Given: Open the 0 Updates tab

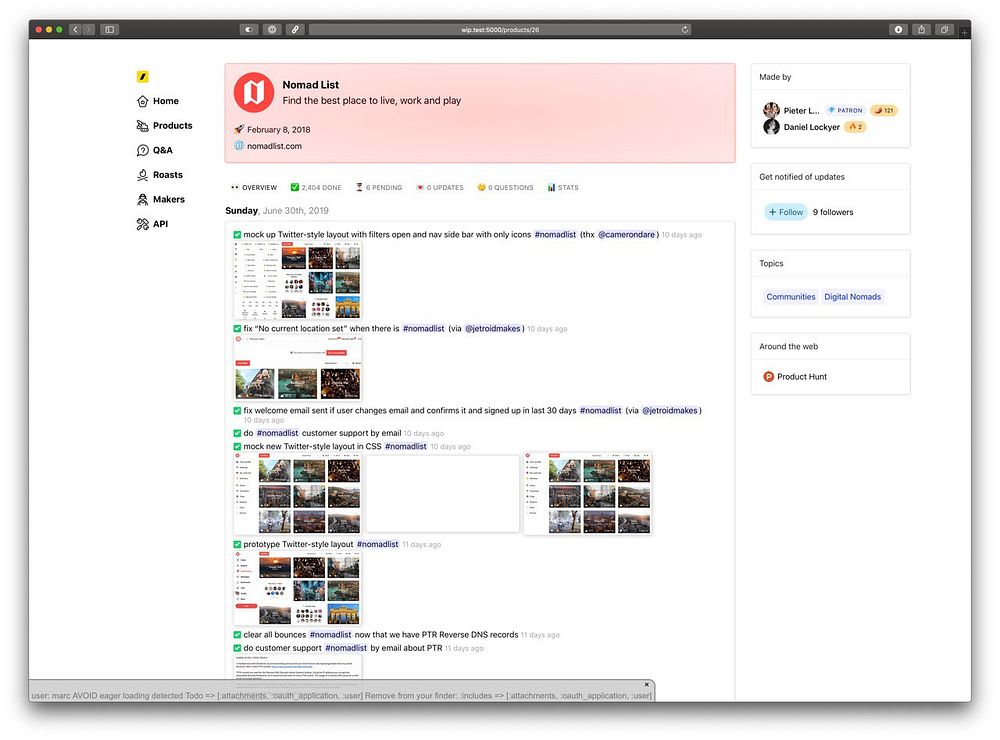Looking at the screenshot, I should [440, 188].
